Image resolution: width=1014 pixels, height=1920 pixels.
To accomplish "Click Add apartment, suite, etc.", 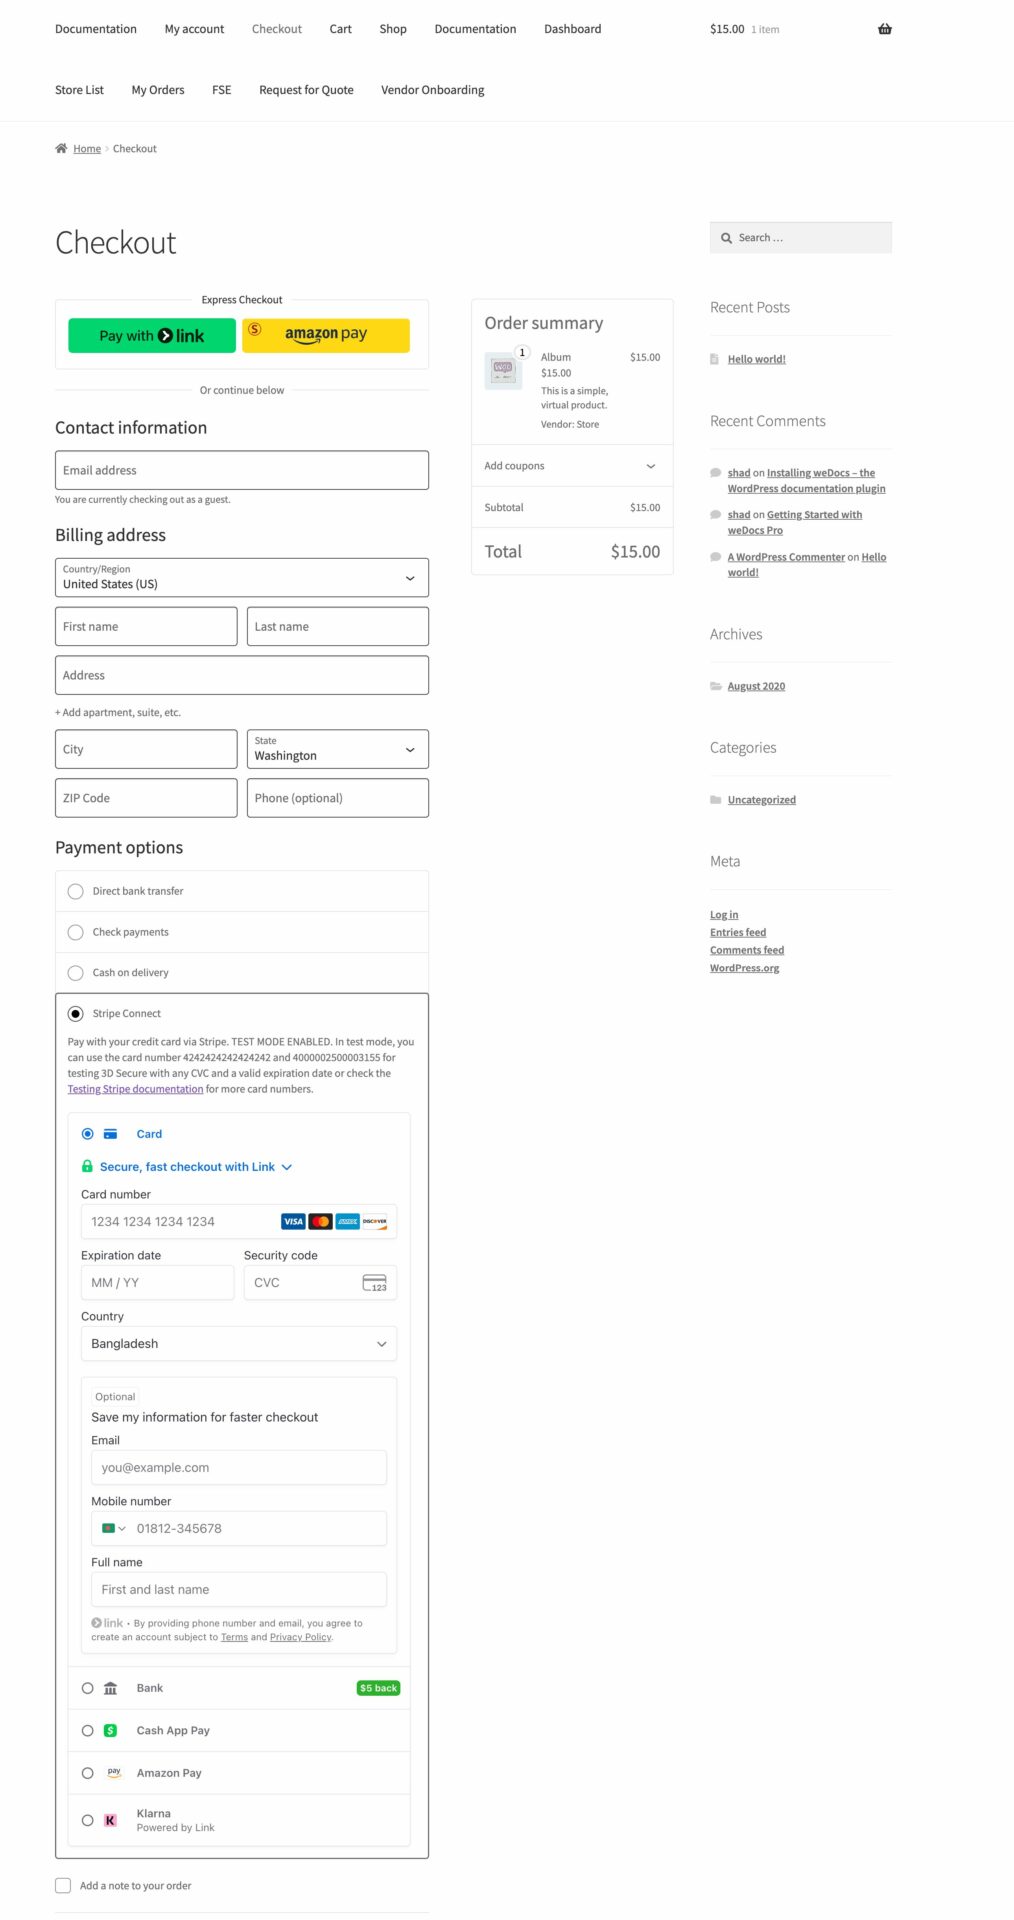I will pos(118,713).
